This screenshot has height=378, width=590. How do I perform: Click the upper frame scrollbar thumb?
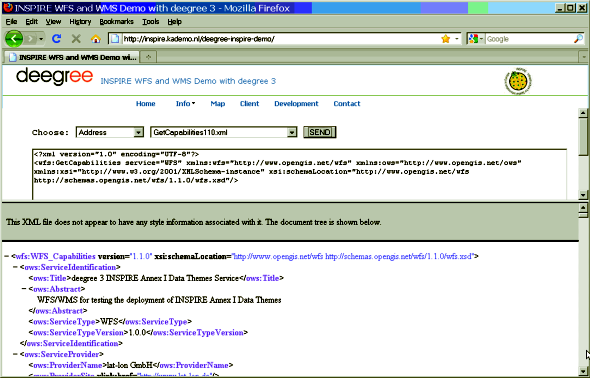584,136
